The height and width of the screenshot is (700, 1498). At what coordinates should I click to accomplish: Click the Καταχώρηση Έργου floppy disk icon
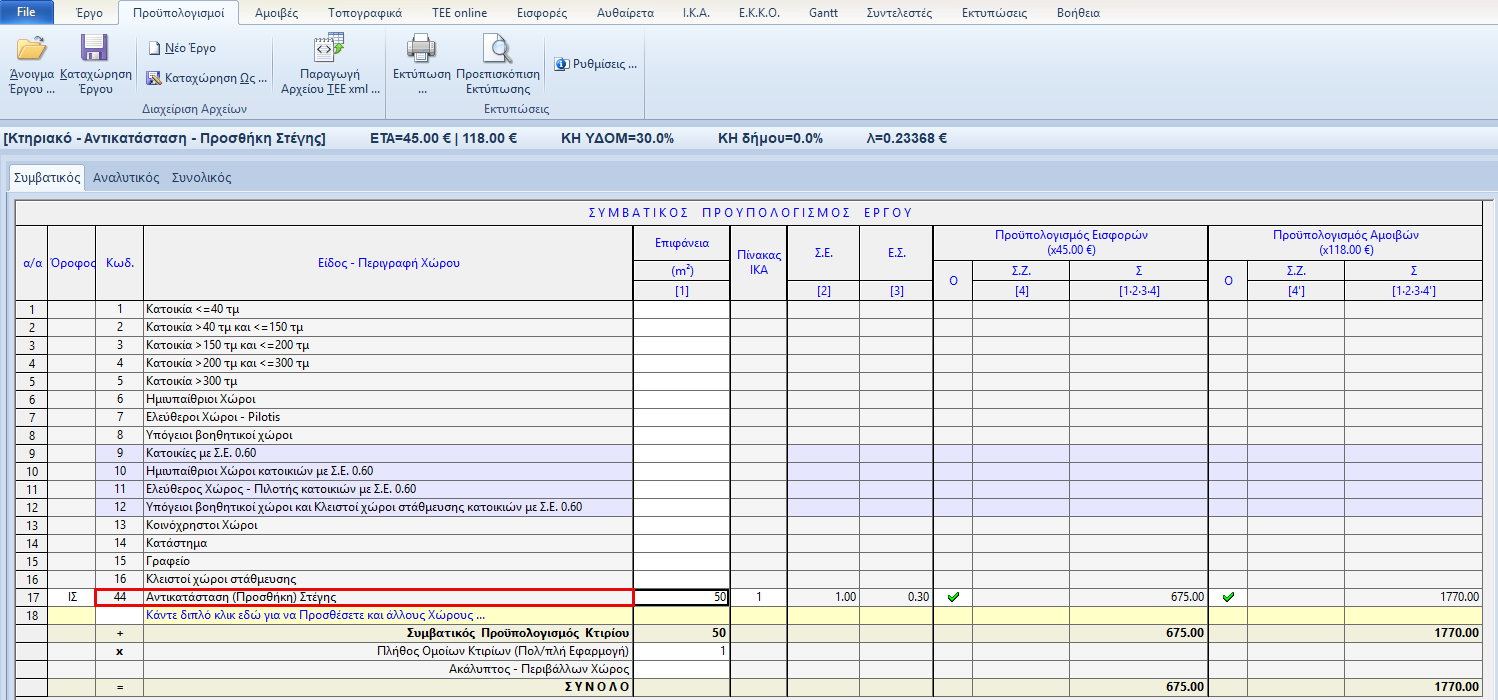point(95,49)
